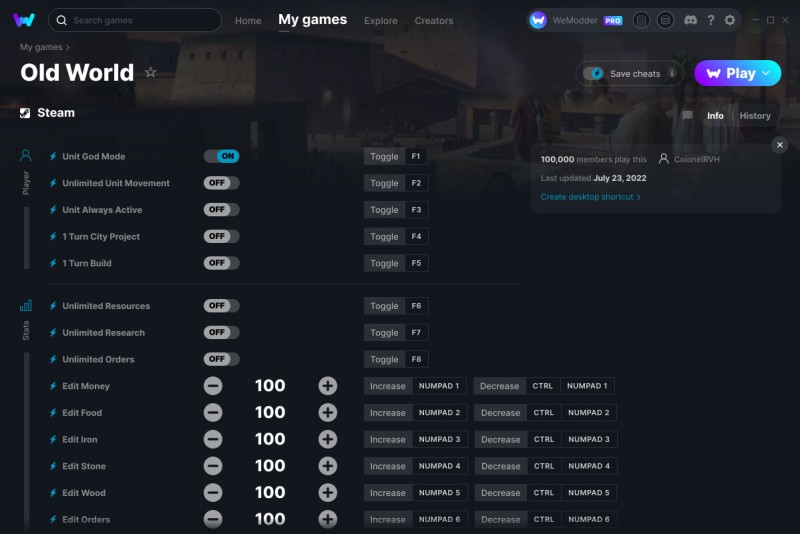
Task: Enable Unlimited Orders toggle
Action: click(x=221, y=359)
